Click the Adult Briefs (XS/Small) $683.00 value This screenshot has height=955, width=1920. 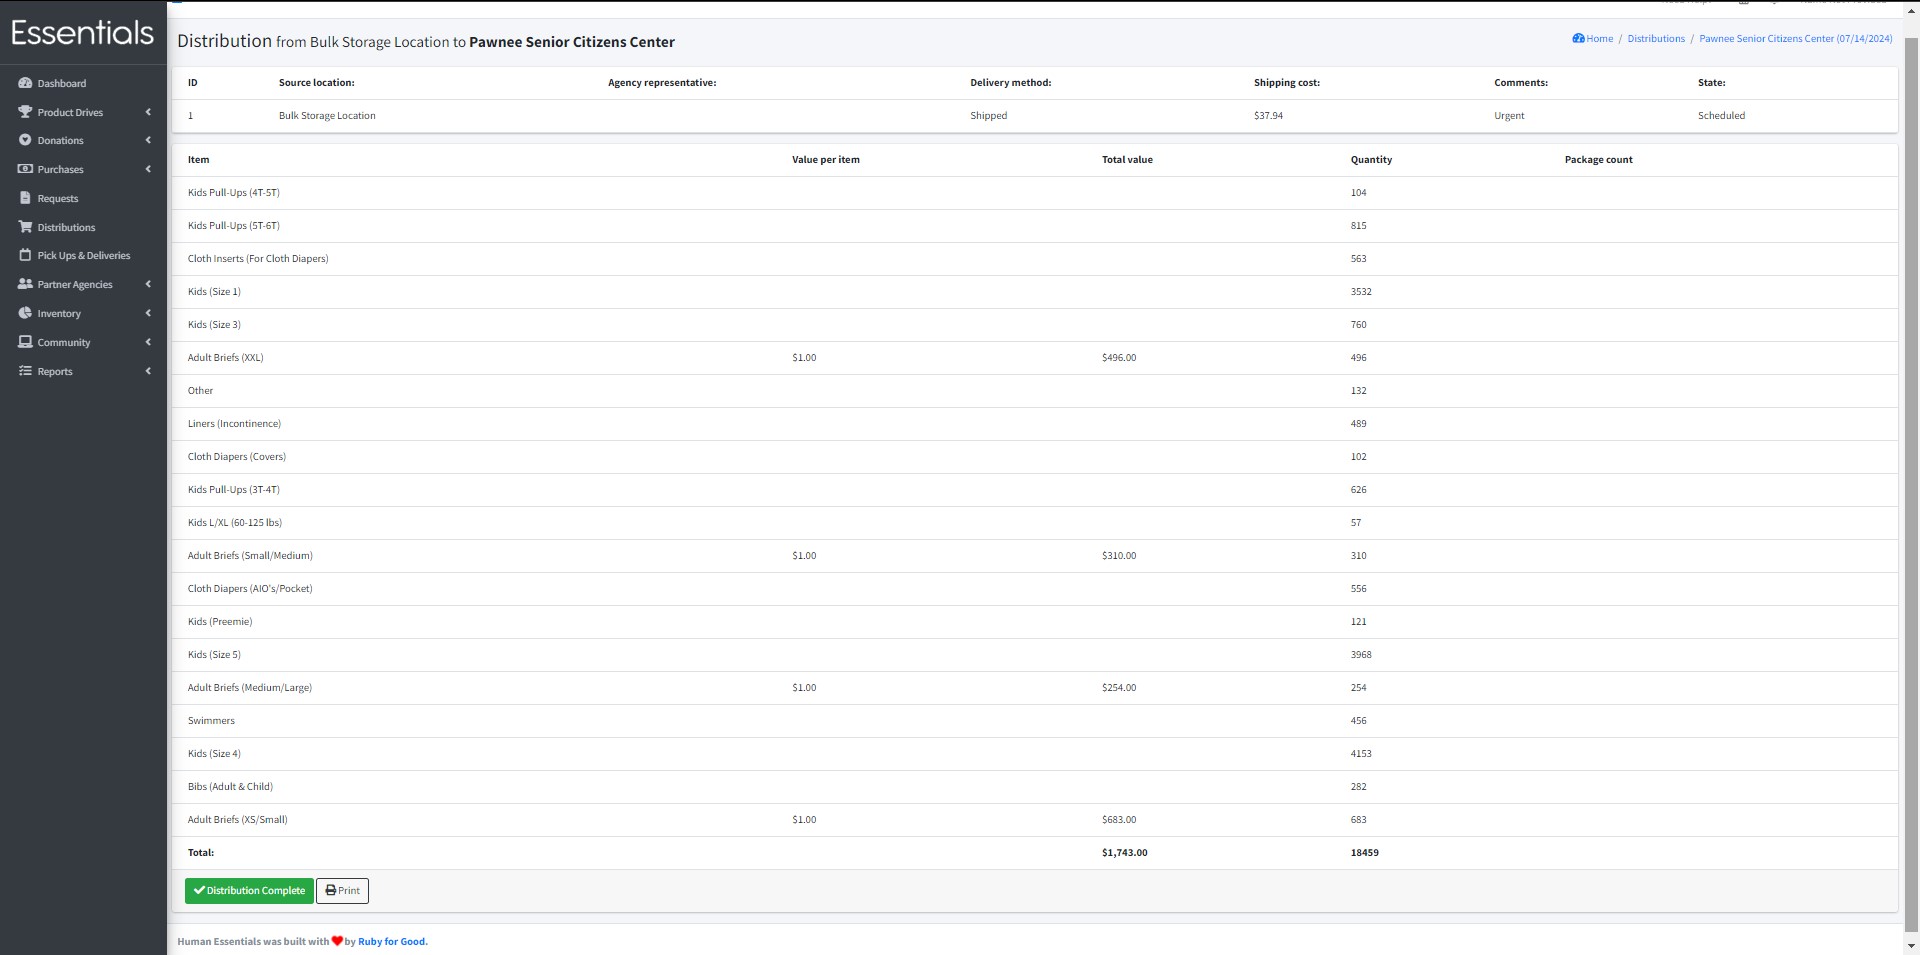[x=1119, y=819]
